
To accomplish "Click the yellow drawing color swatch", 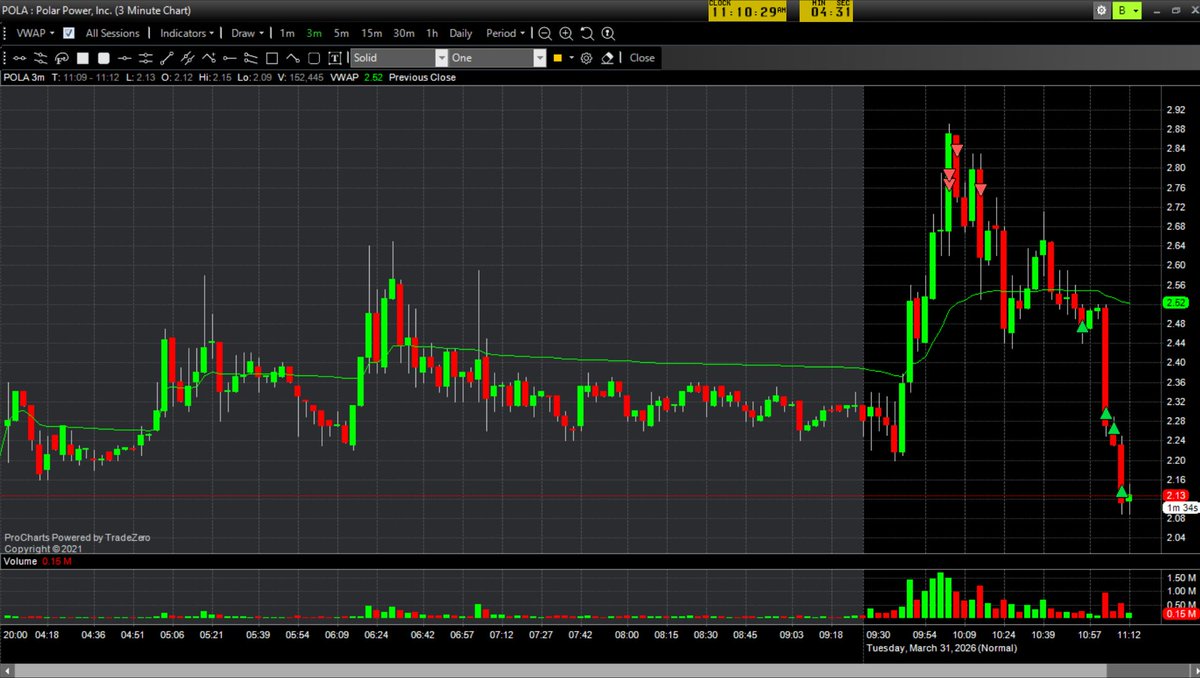I will click(x=557, y=58).
